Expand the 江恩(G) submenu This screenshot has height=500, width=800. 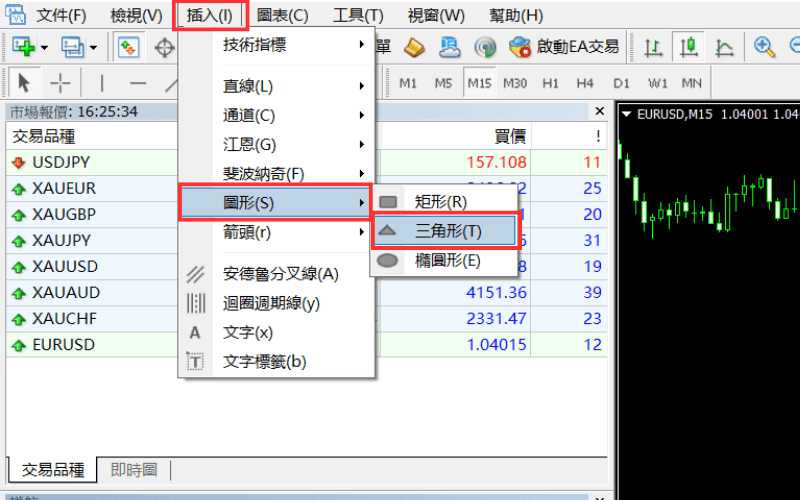tap(277, 144)
